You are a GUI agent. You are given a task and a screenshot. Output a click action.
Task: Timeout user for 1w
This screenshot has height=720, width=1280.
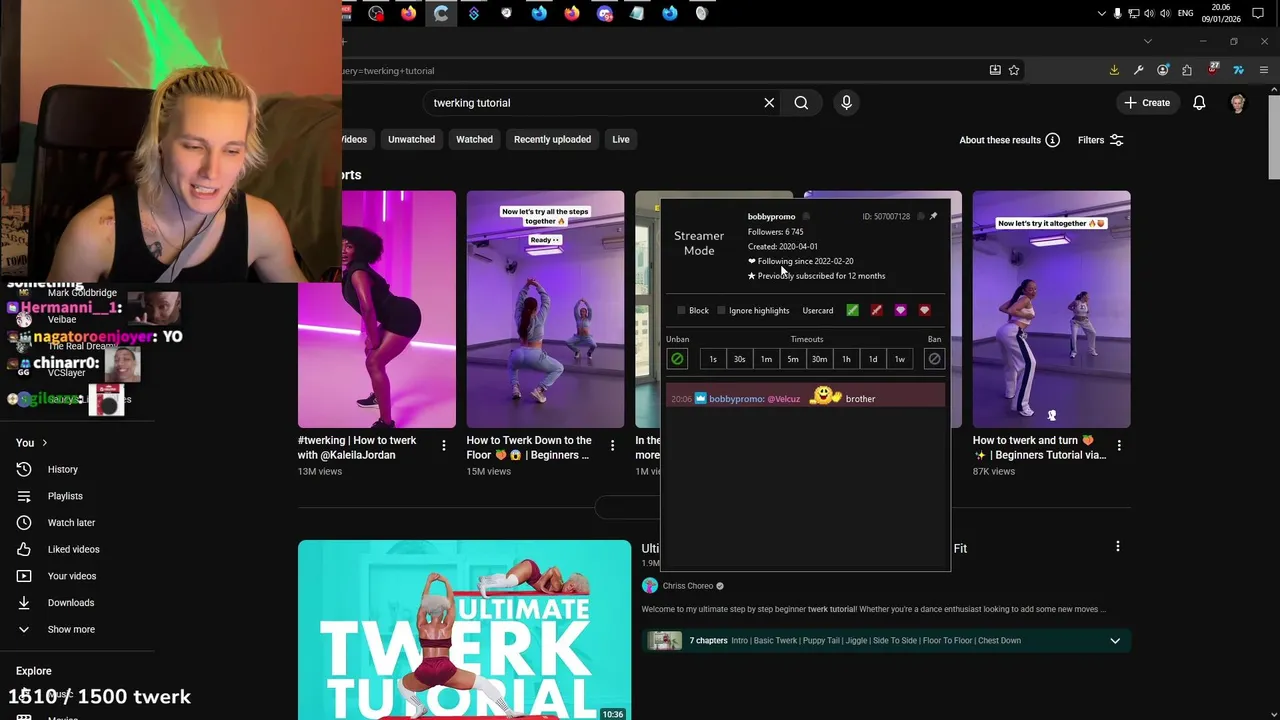pos(899,359)
